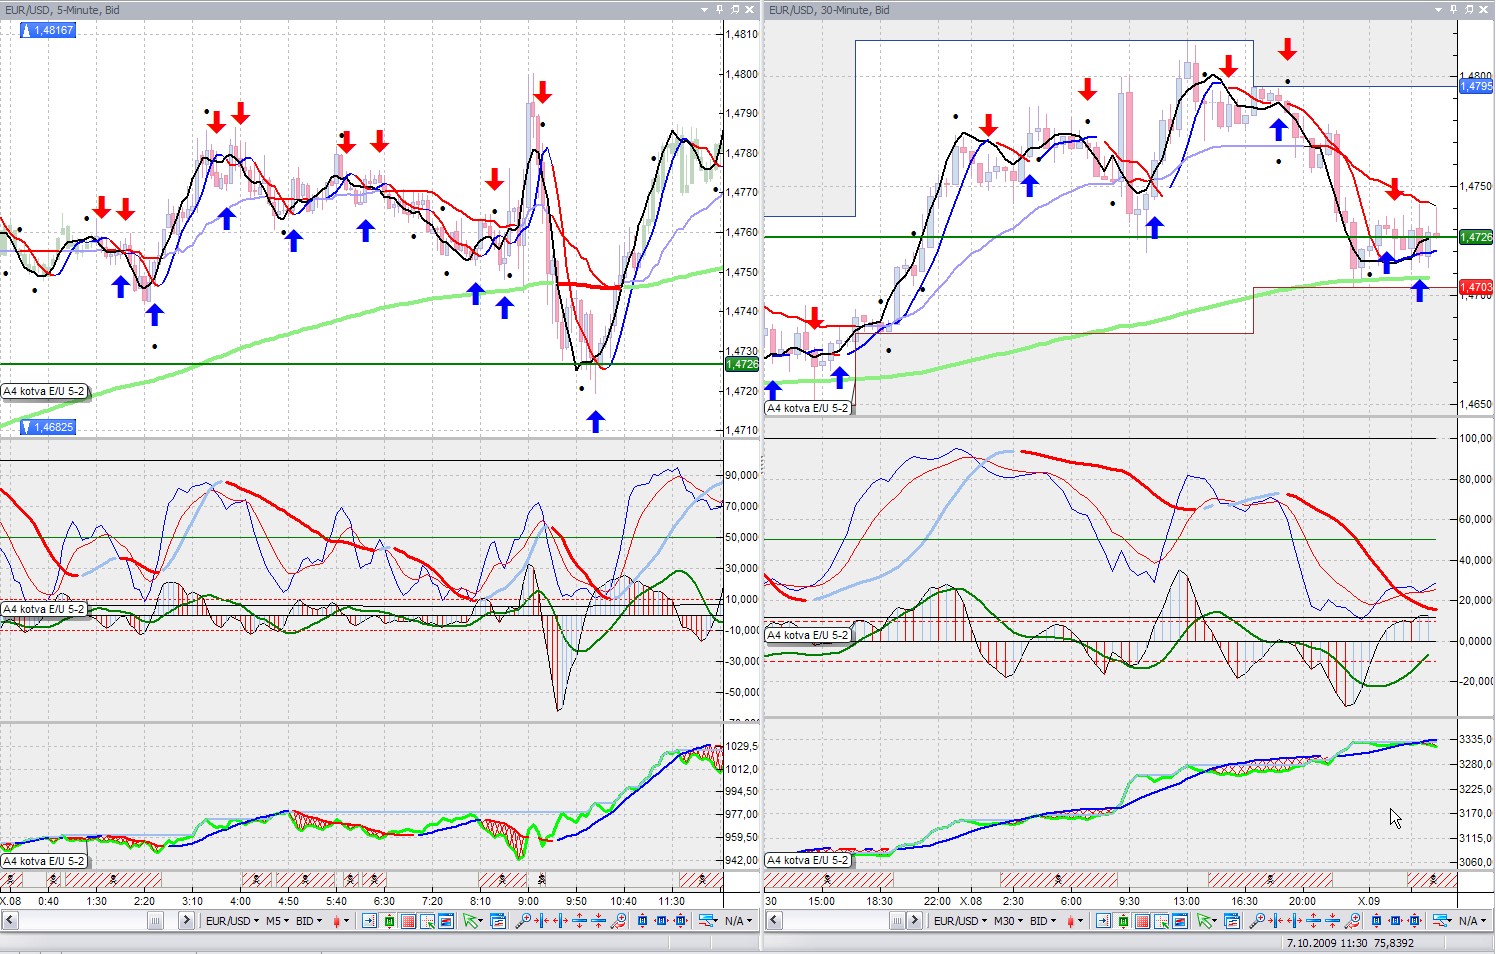Click fit-all-directions box icon in the 5-Minute chart toolbar
The width and height of the screenshot is (1496, 954).
(681, 921)
